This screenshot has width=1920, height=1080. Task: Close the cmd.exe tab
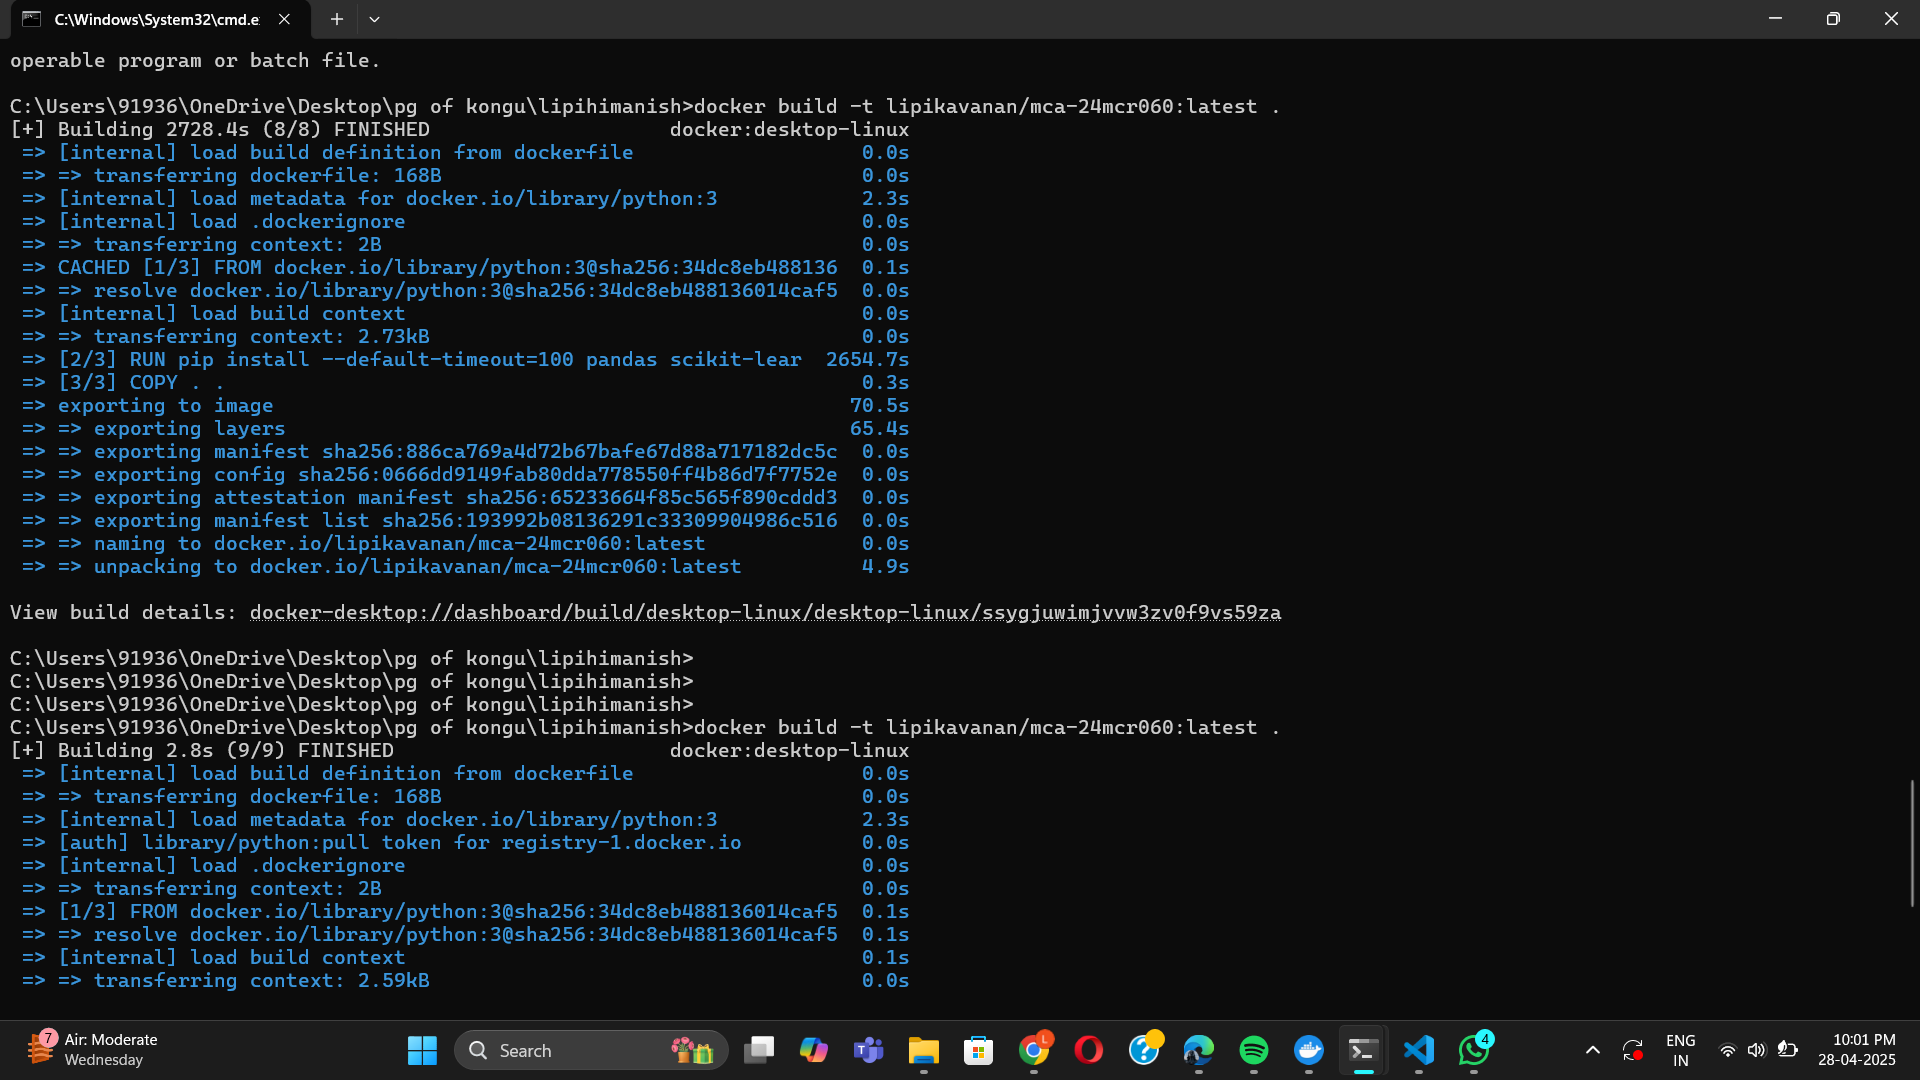tap(284, 19)
